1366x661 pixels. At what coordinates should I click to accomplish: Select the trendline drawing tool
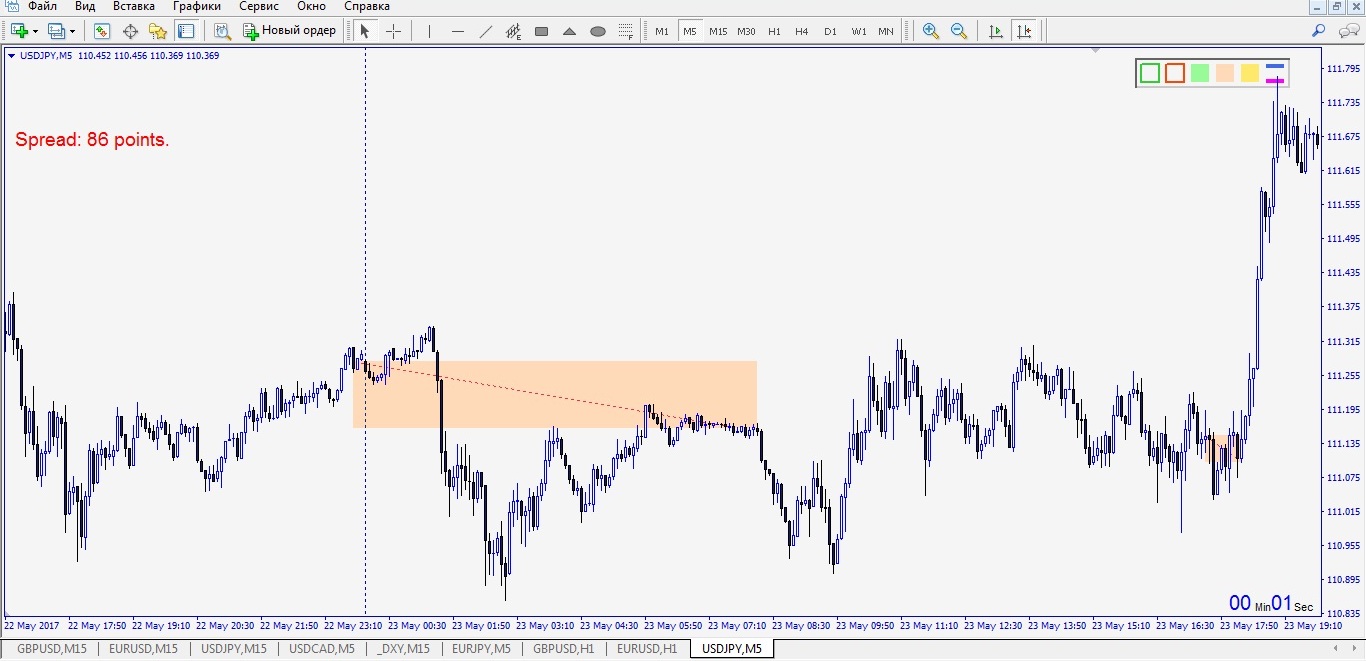[x=486, y=31]
